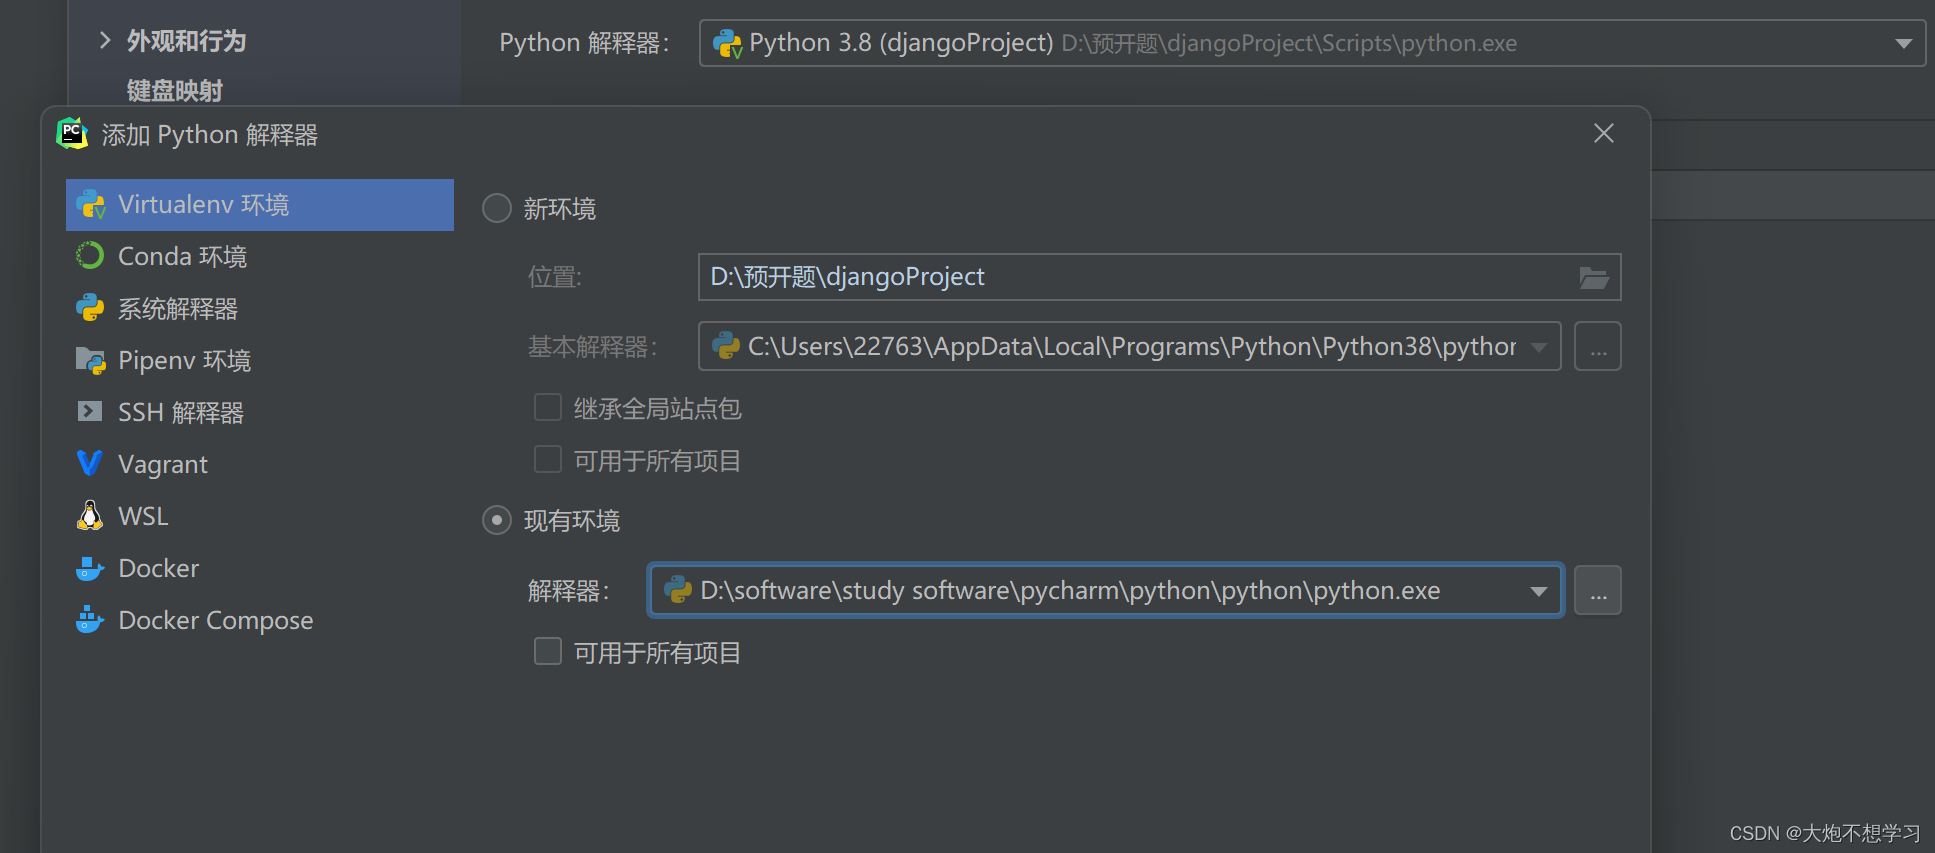Select the 现有环境 radio button
Viewport: 1935px width, 853px height.
(x=497, y=520)
